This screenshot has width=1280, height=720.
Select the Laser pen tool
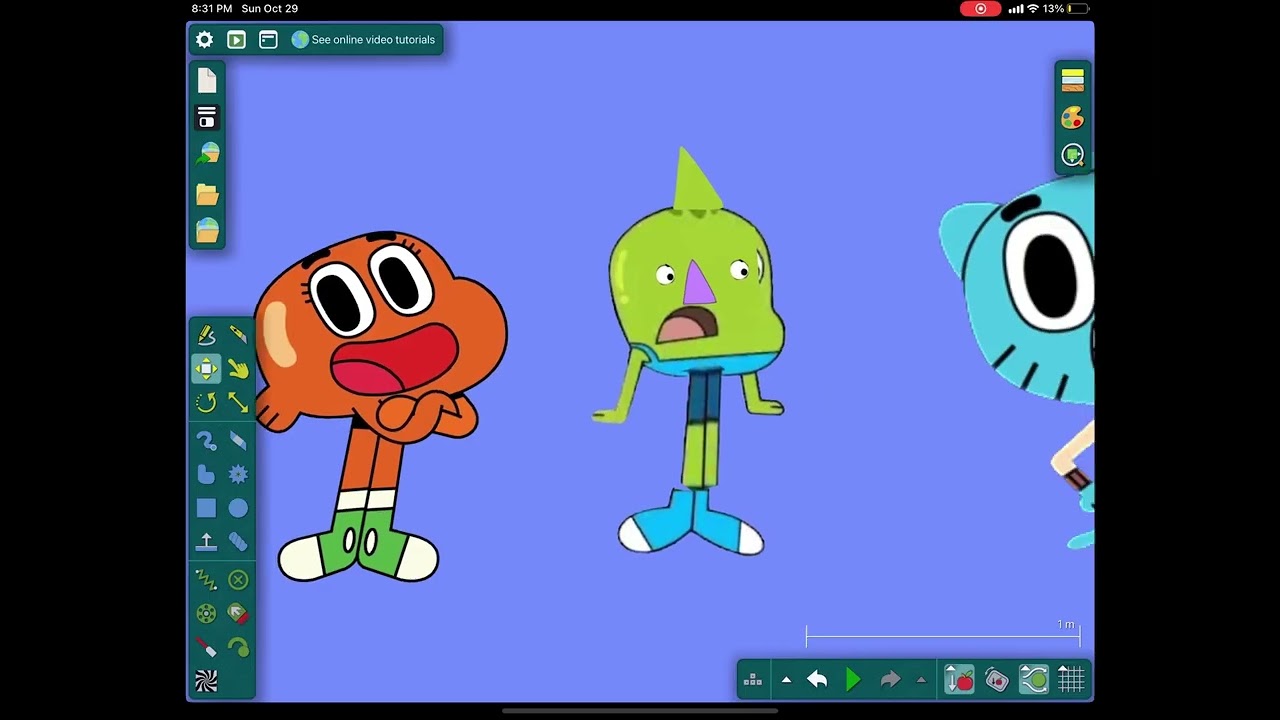pyautogui.click(x=206, y=648)
